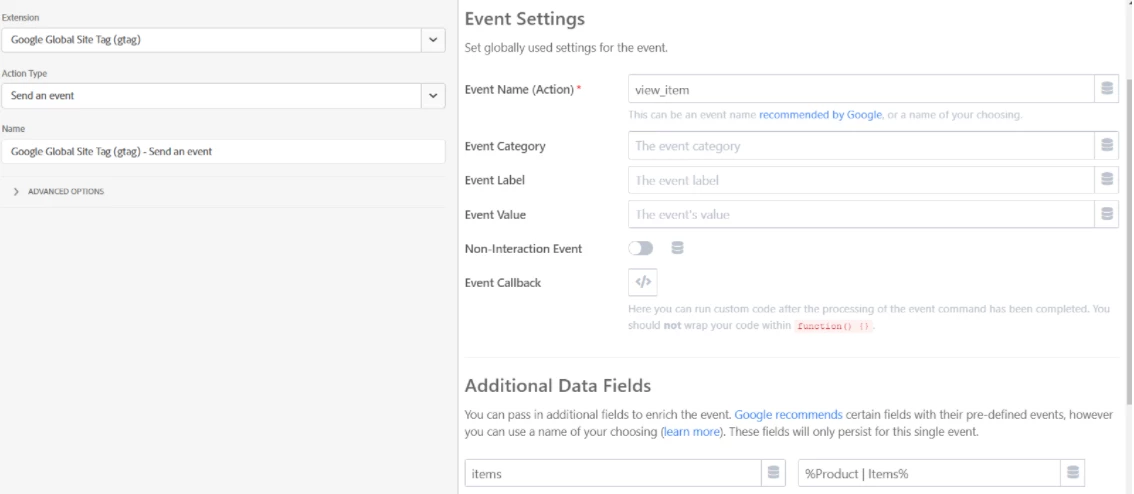Click into the Event Label field
Screen dimensions: 1134x494
coord(860,180)
